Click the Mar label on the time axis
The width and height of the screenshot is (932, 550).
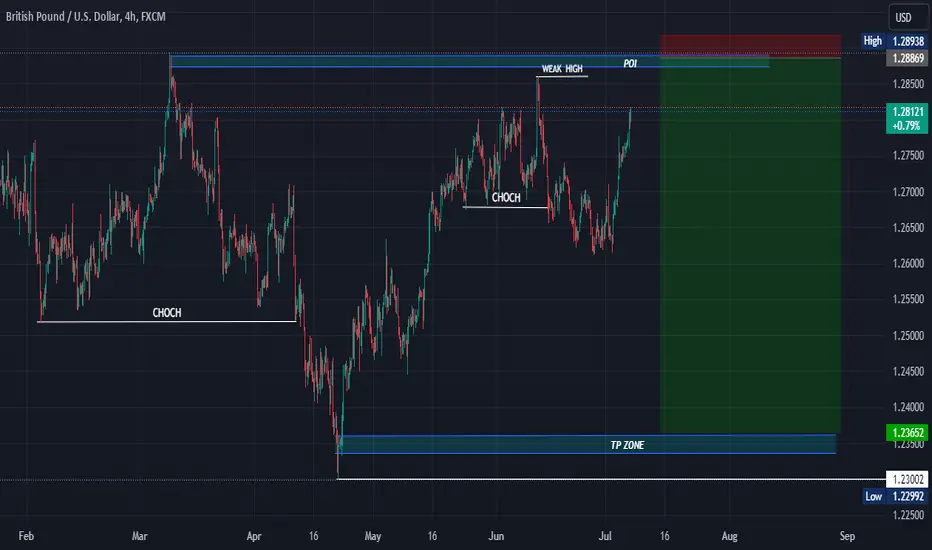(x=140, y=536)
